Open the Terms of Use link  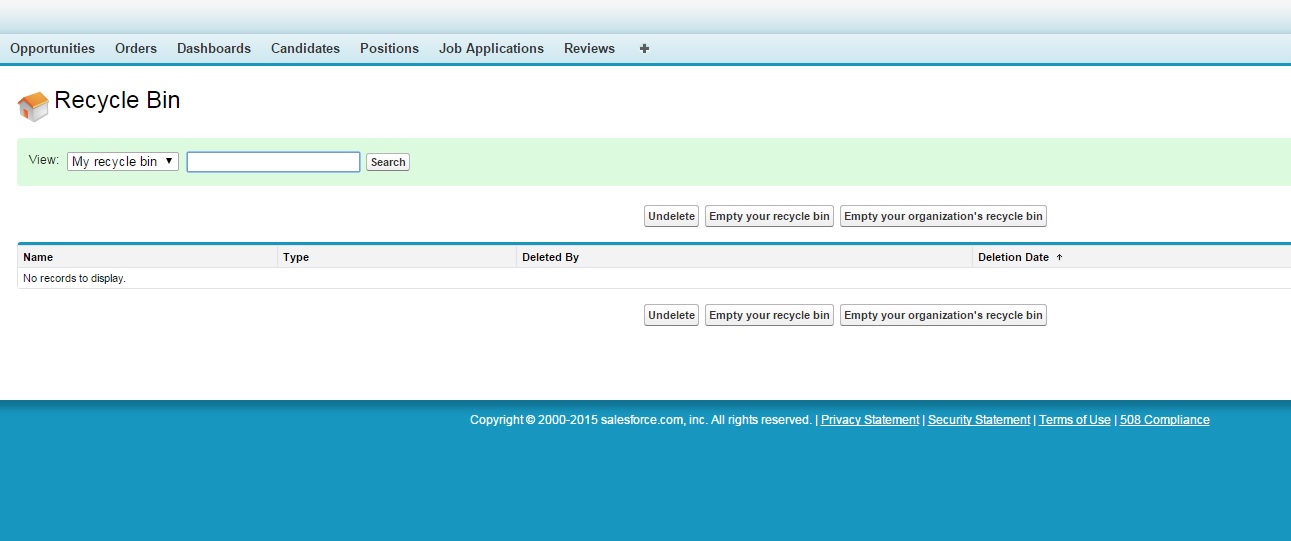pos(1074,420)
